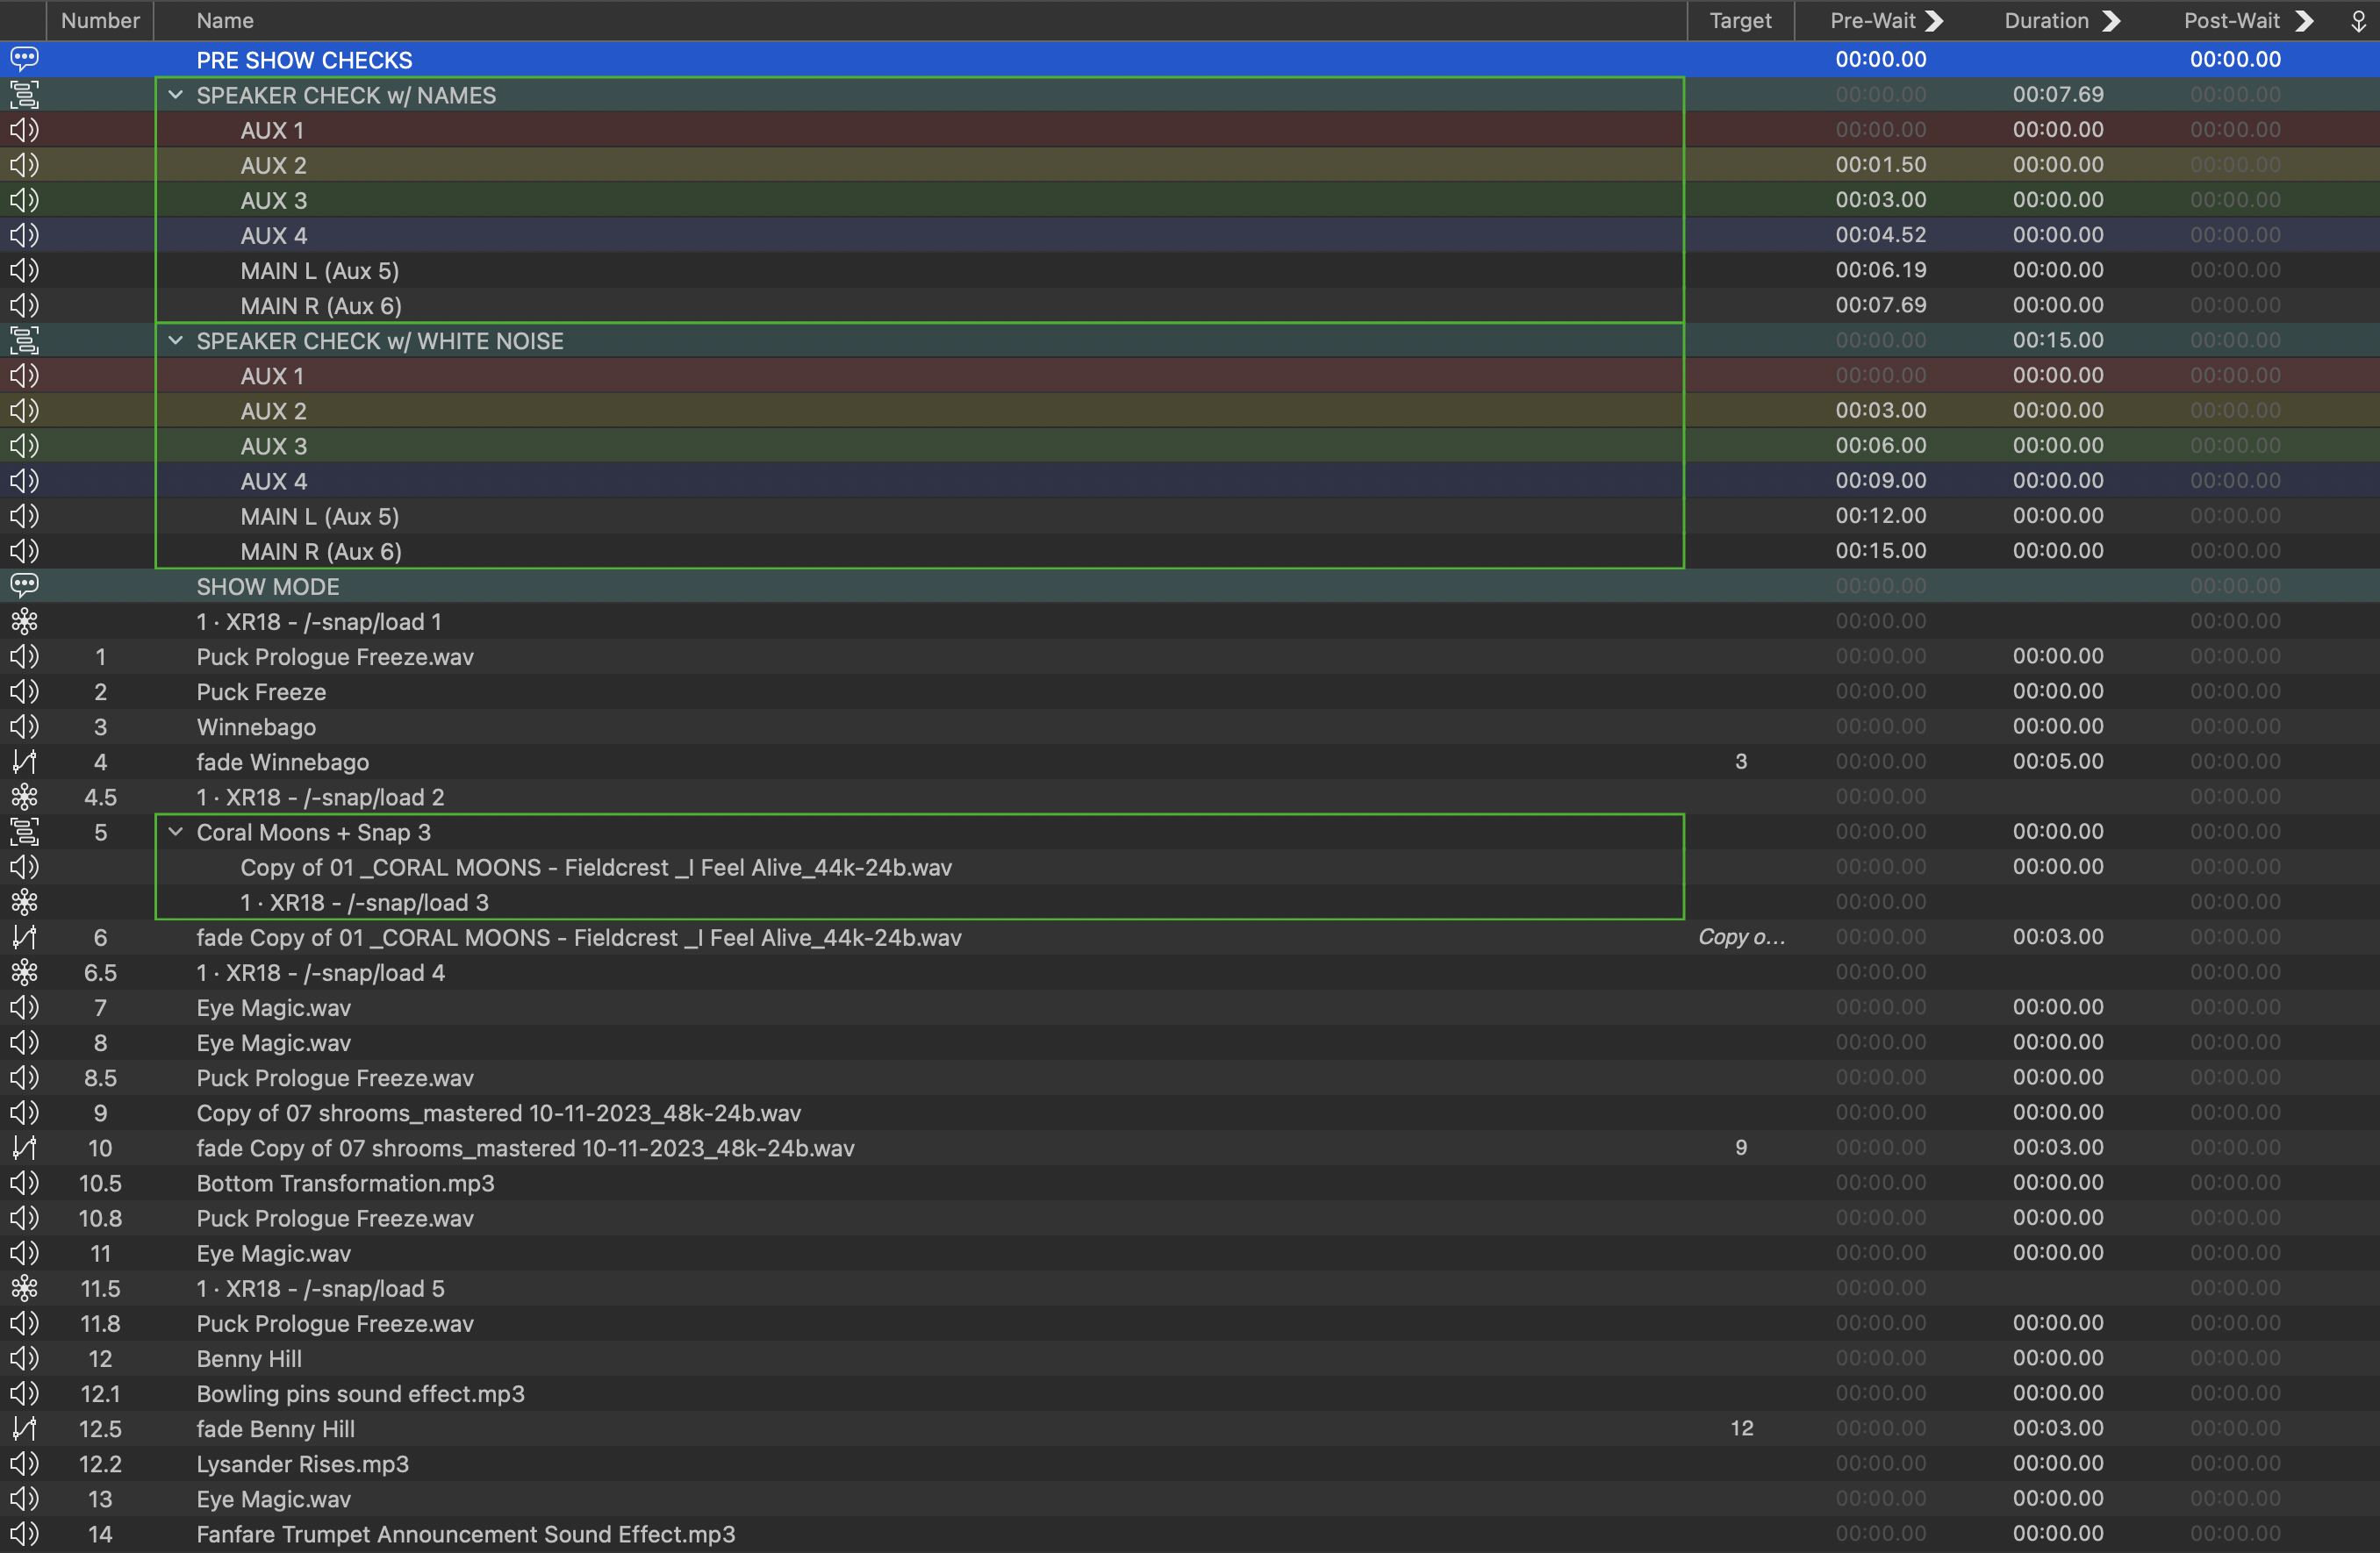Toggle Duration column arrow in header
2380x1553 pixels.
click(x=2111, y=21)
